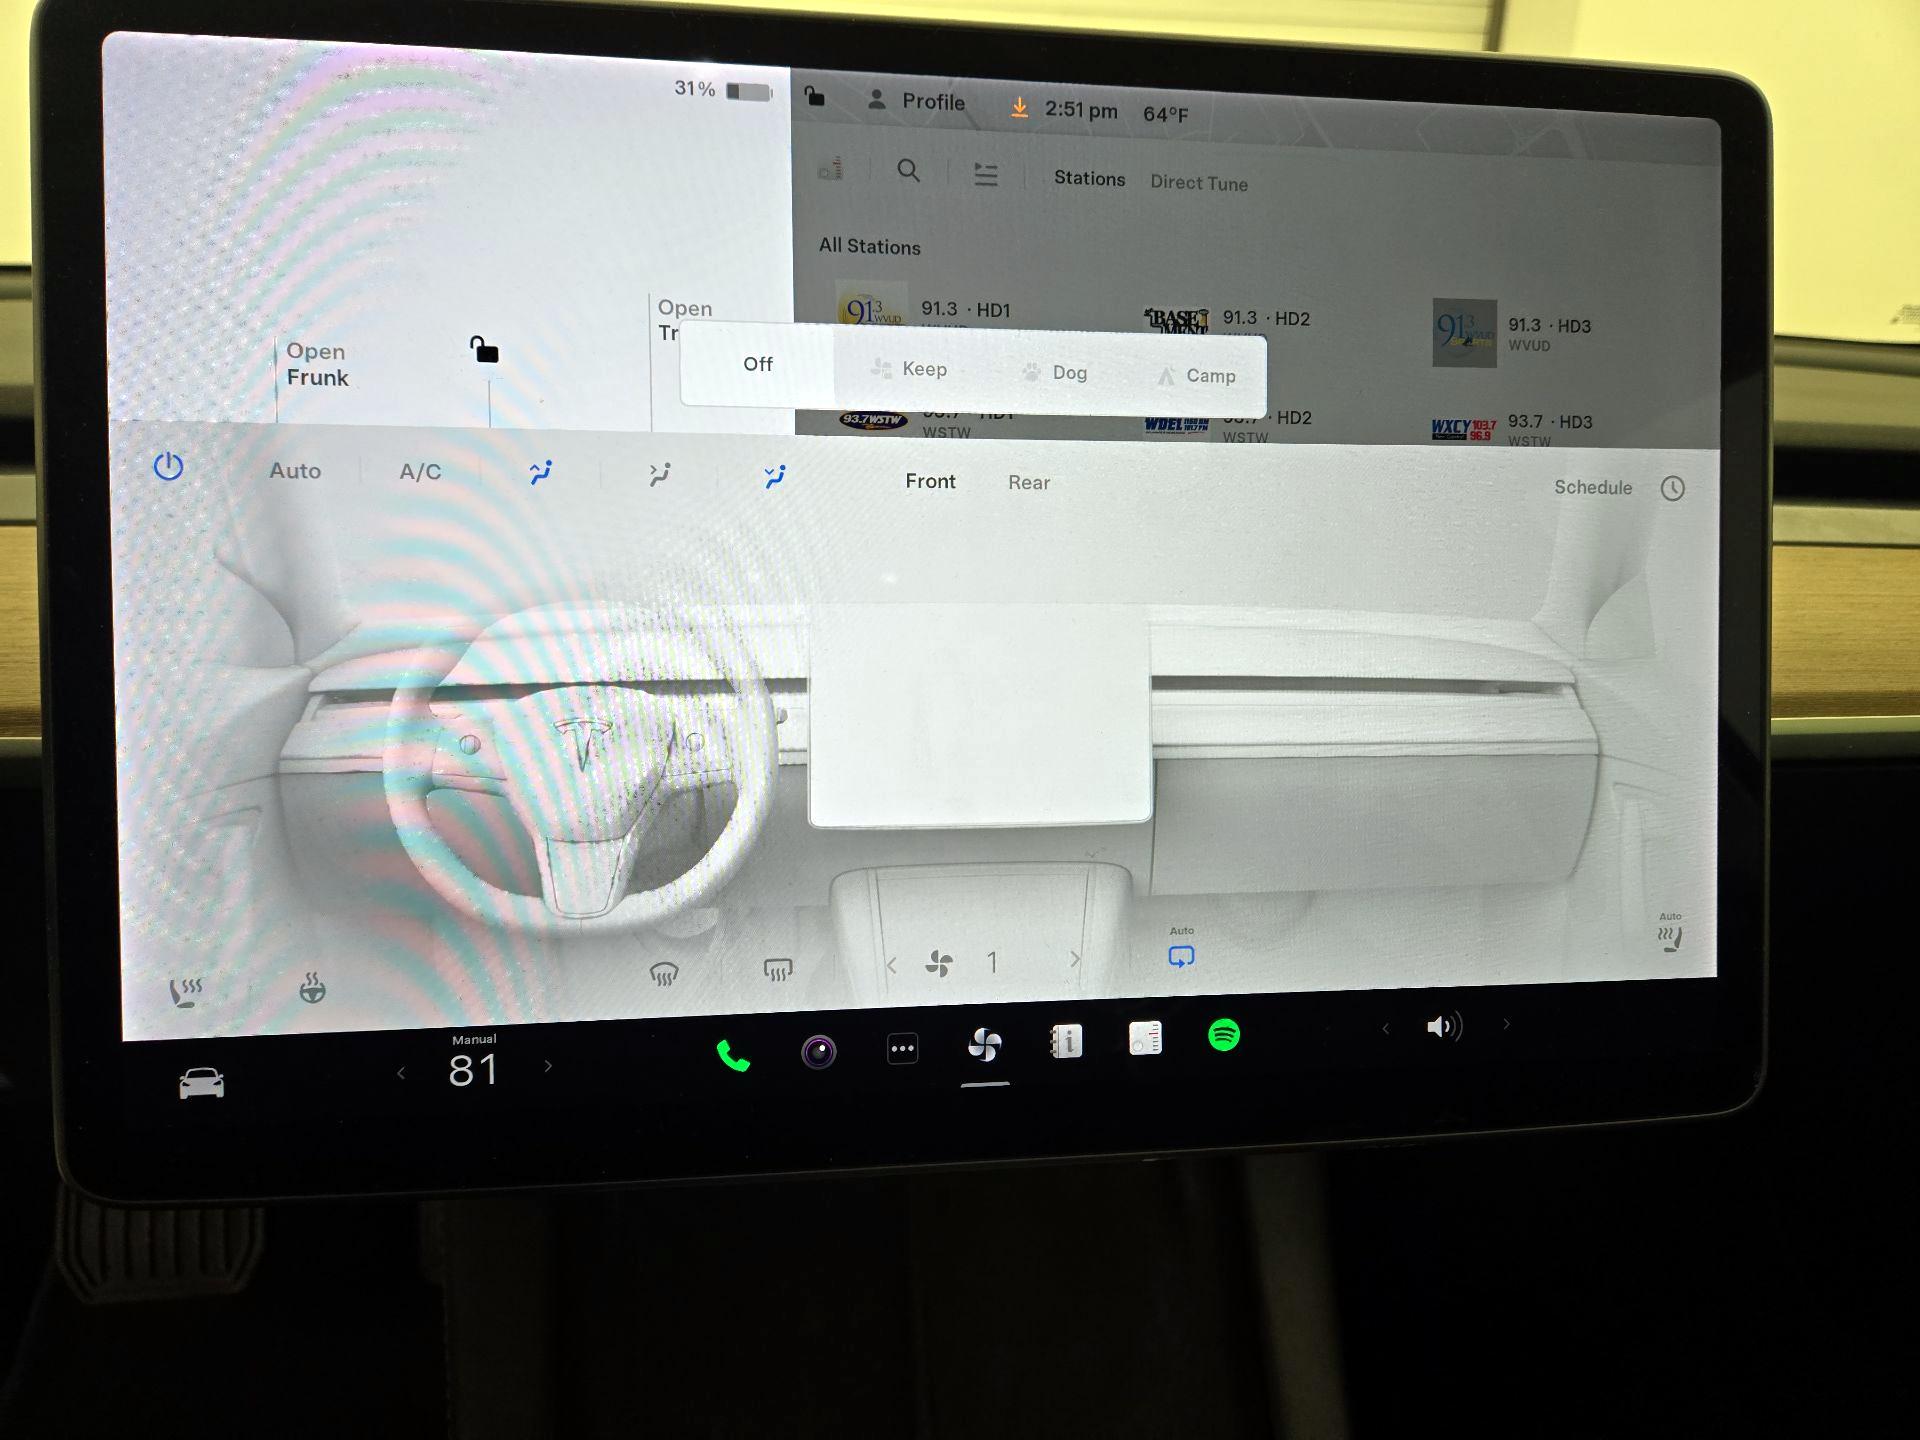The height and width of the screenshot is (1440, 1920).
Task: Tap the volume speaker control
Action: tap(1443, 1025)
